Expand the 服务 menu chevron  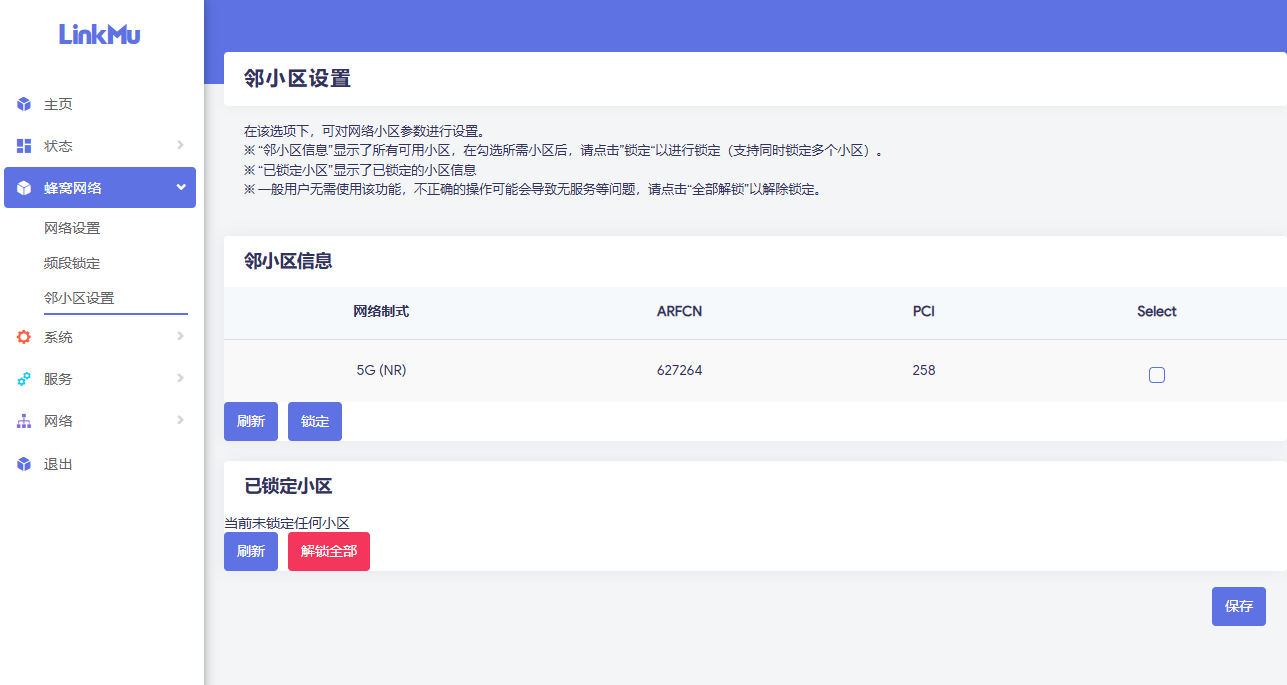click(180, 378)
